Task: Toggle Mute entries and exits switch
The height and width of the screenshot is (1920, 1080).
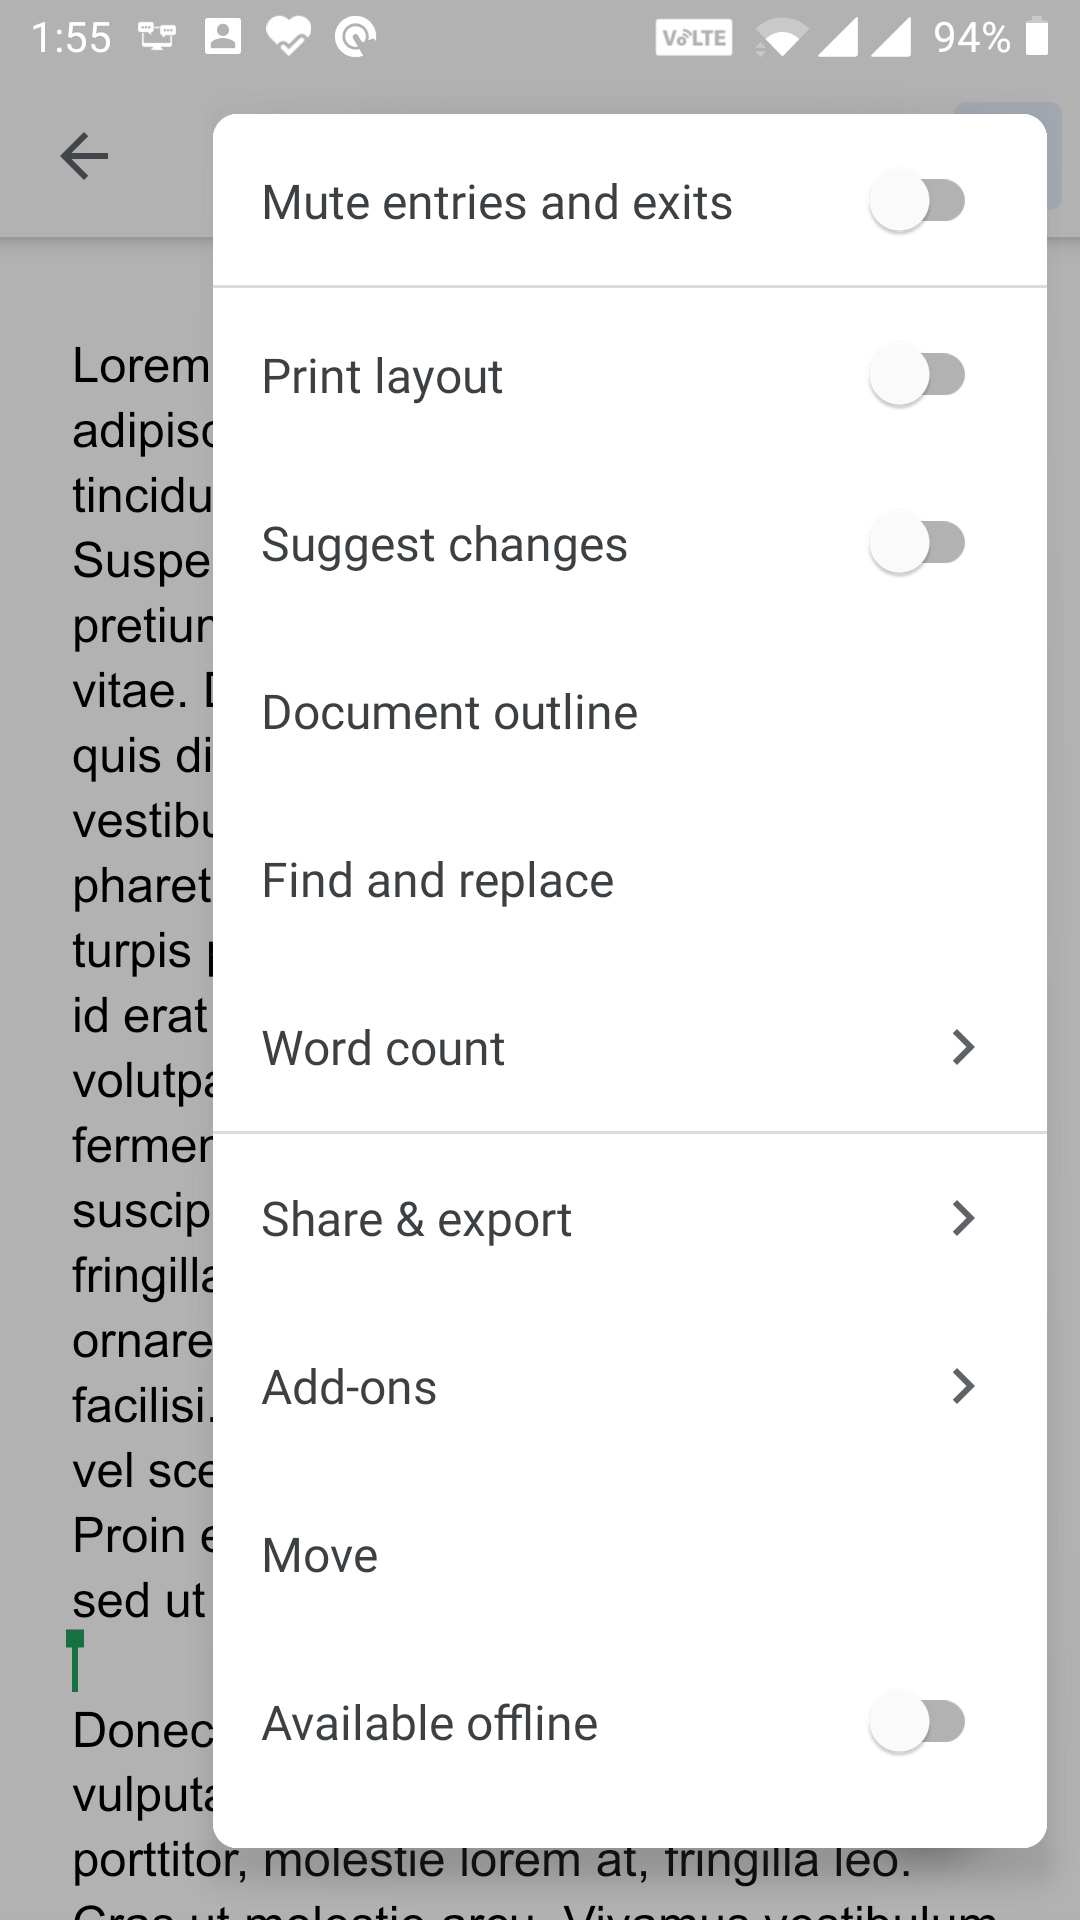Action: click(917, 201)
